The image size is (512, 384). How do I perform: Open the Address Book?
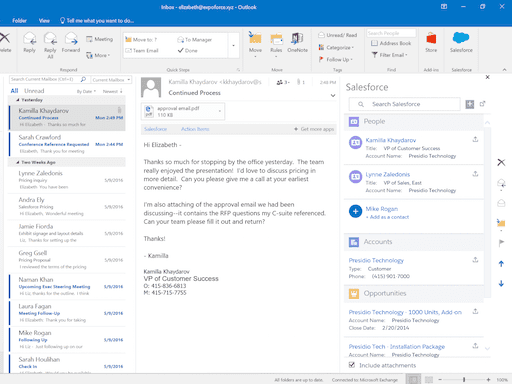click(x=391, y=43)
